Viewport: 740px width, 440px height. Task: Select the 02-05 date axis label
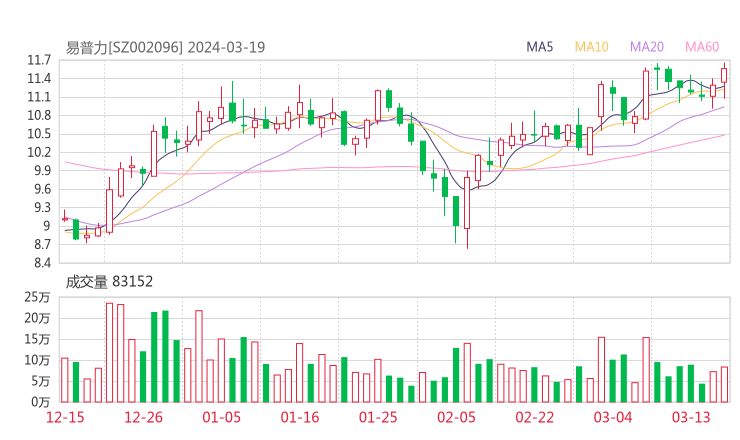[456, 417]
